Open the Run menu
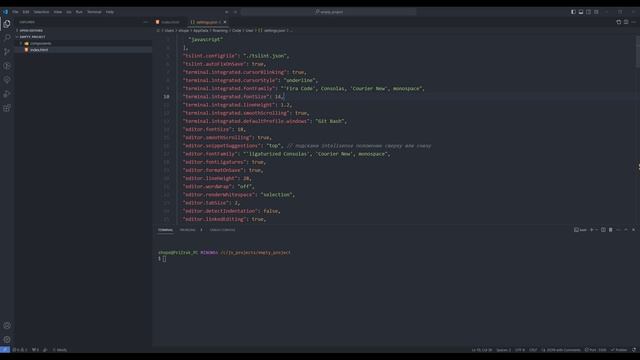The image size is (640, 360). pyautogui.click(x=79, y=12)
